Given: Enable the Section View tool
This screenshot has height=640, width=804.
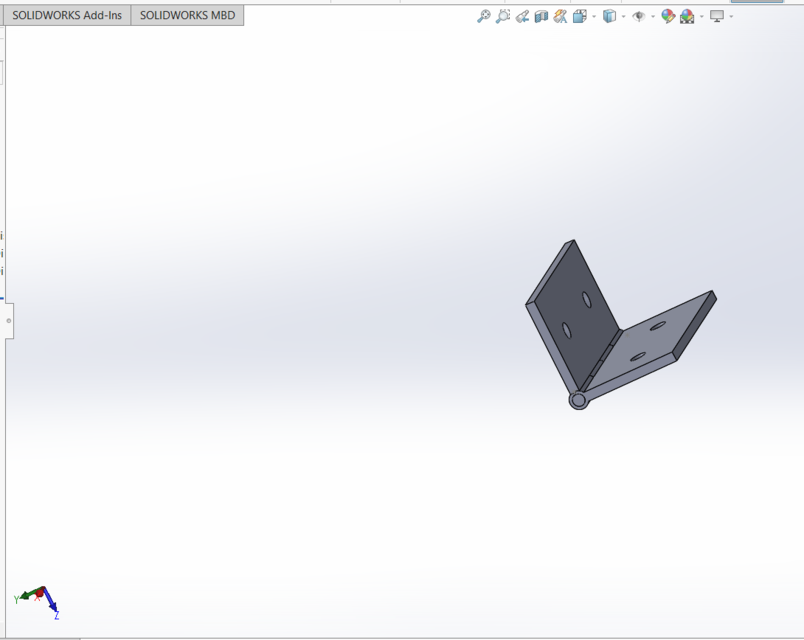Looking at the screenshot, I should 540,15.
